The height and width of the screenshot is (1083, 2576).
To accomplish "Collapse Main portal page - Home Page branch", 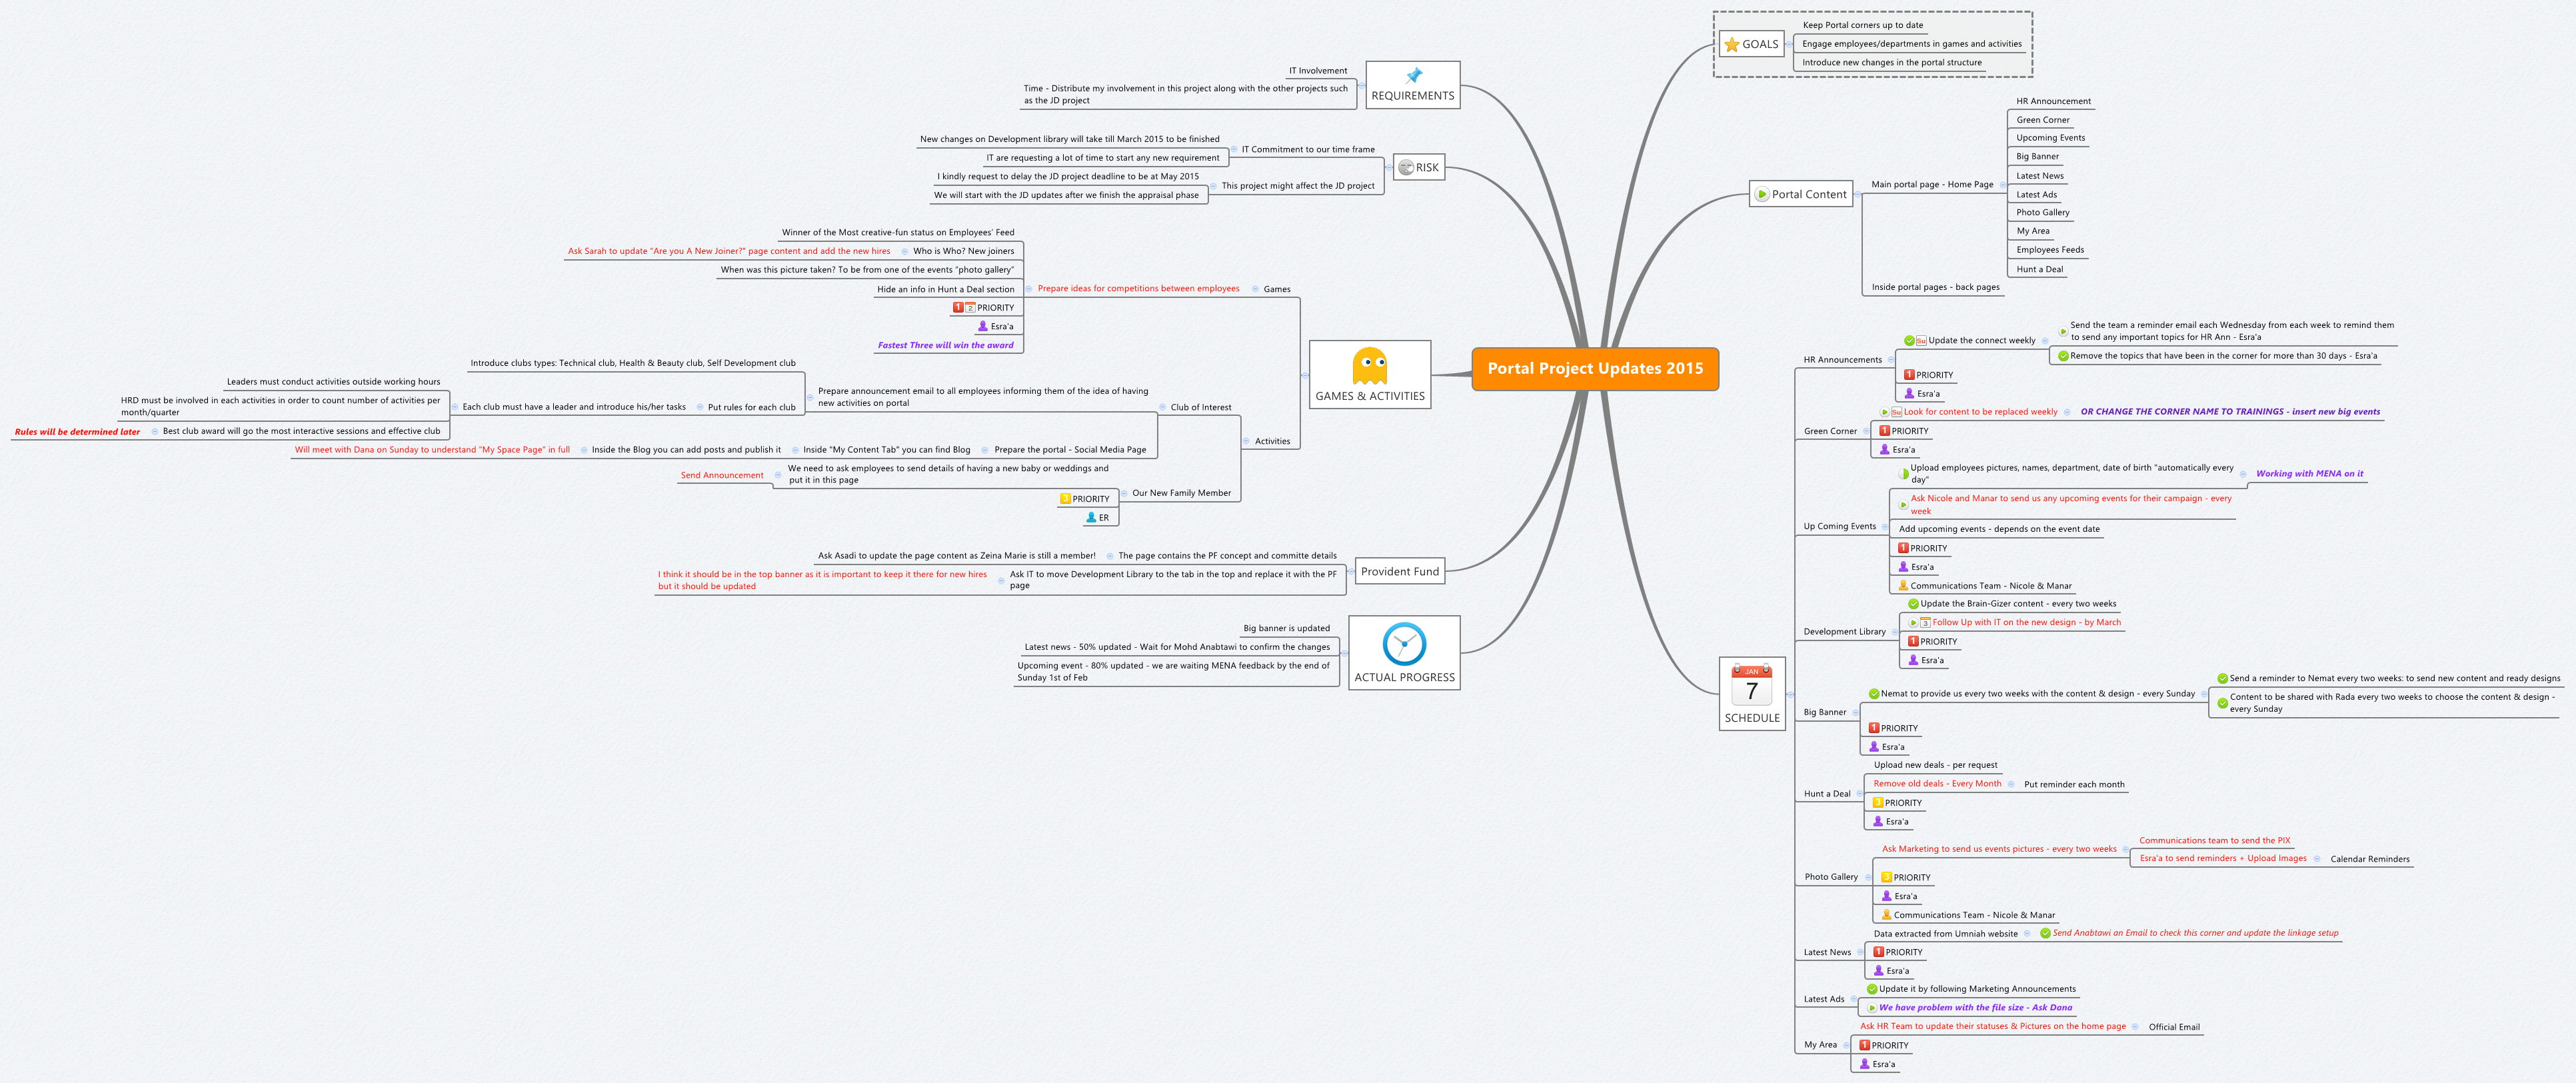I will pyautogui.click(x=2002, y=185).
